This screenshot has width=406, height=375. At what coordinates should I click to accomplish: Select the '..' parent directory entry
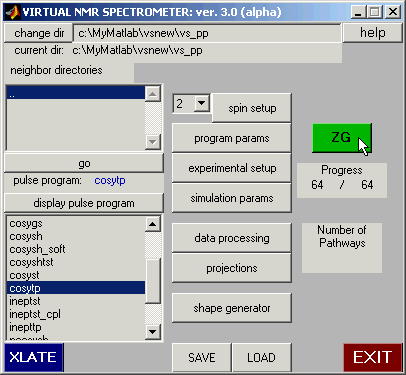click(x=76, y=93)
